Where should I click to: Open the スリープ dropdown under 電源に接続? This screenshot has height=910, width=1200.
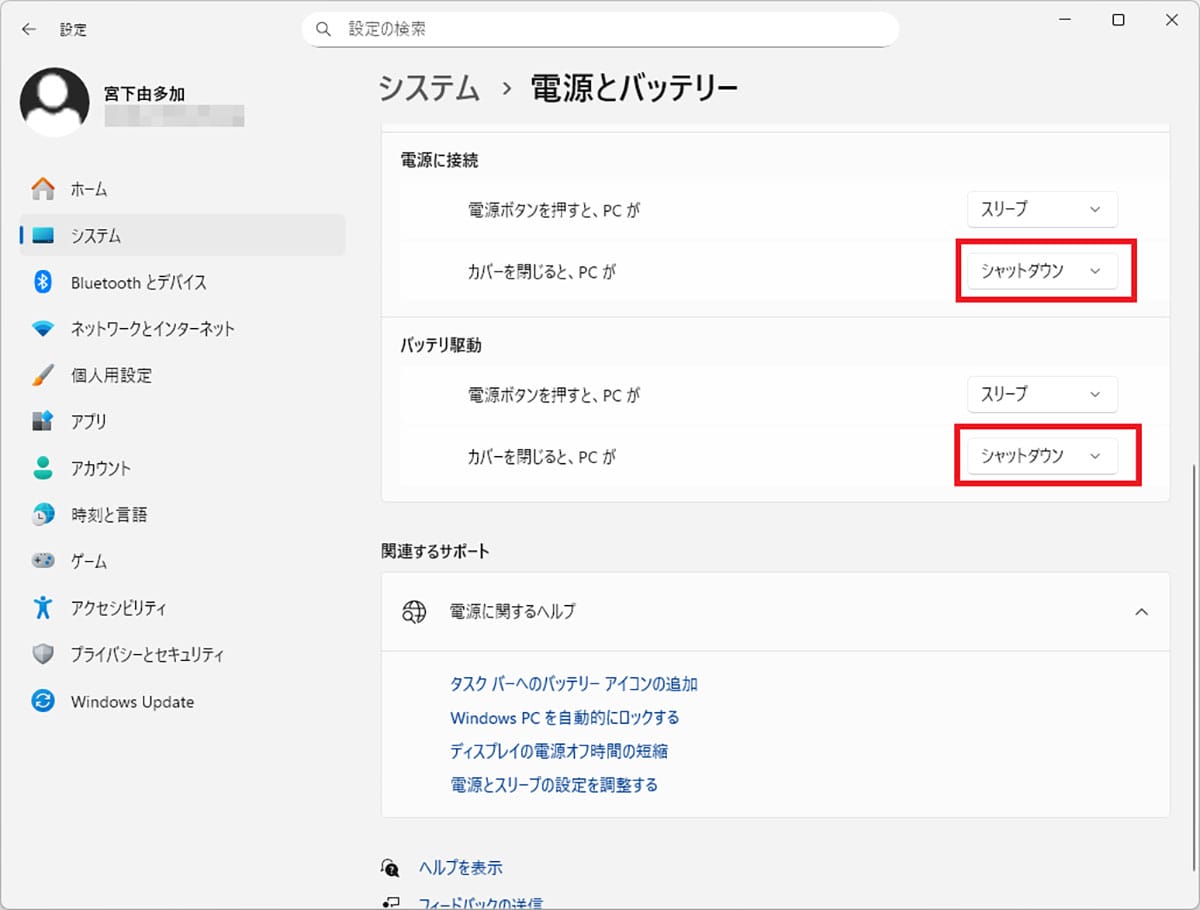[1042, 209]
